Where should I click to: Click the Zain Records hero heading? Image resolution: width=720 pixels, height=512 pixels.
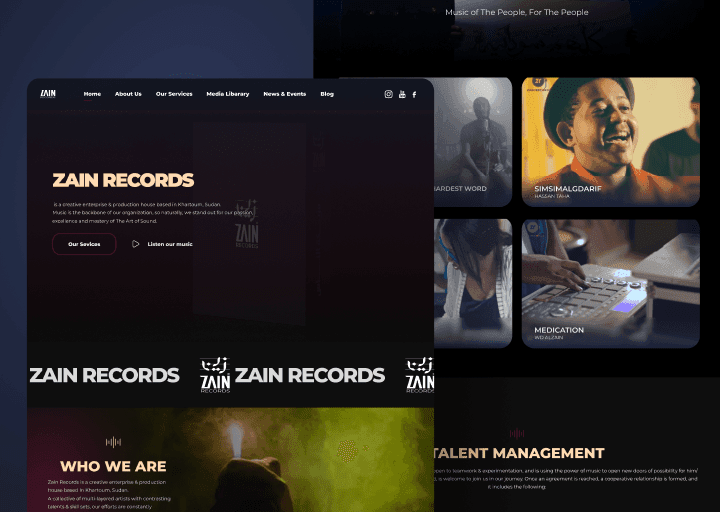point(123,180)
